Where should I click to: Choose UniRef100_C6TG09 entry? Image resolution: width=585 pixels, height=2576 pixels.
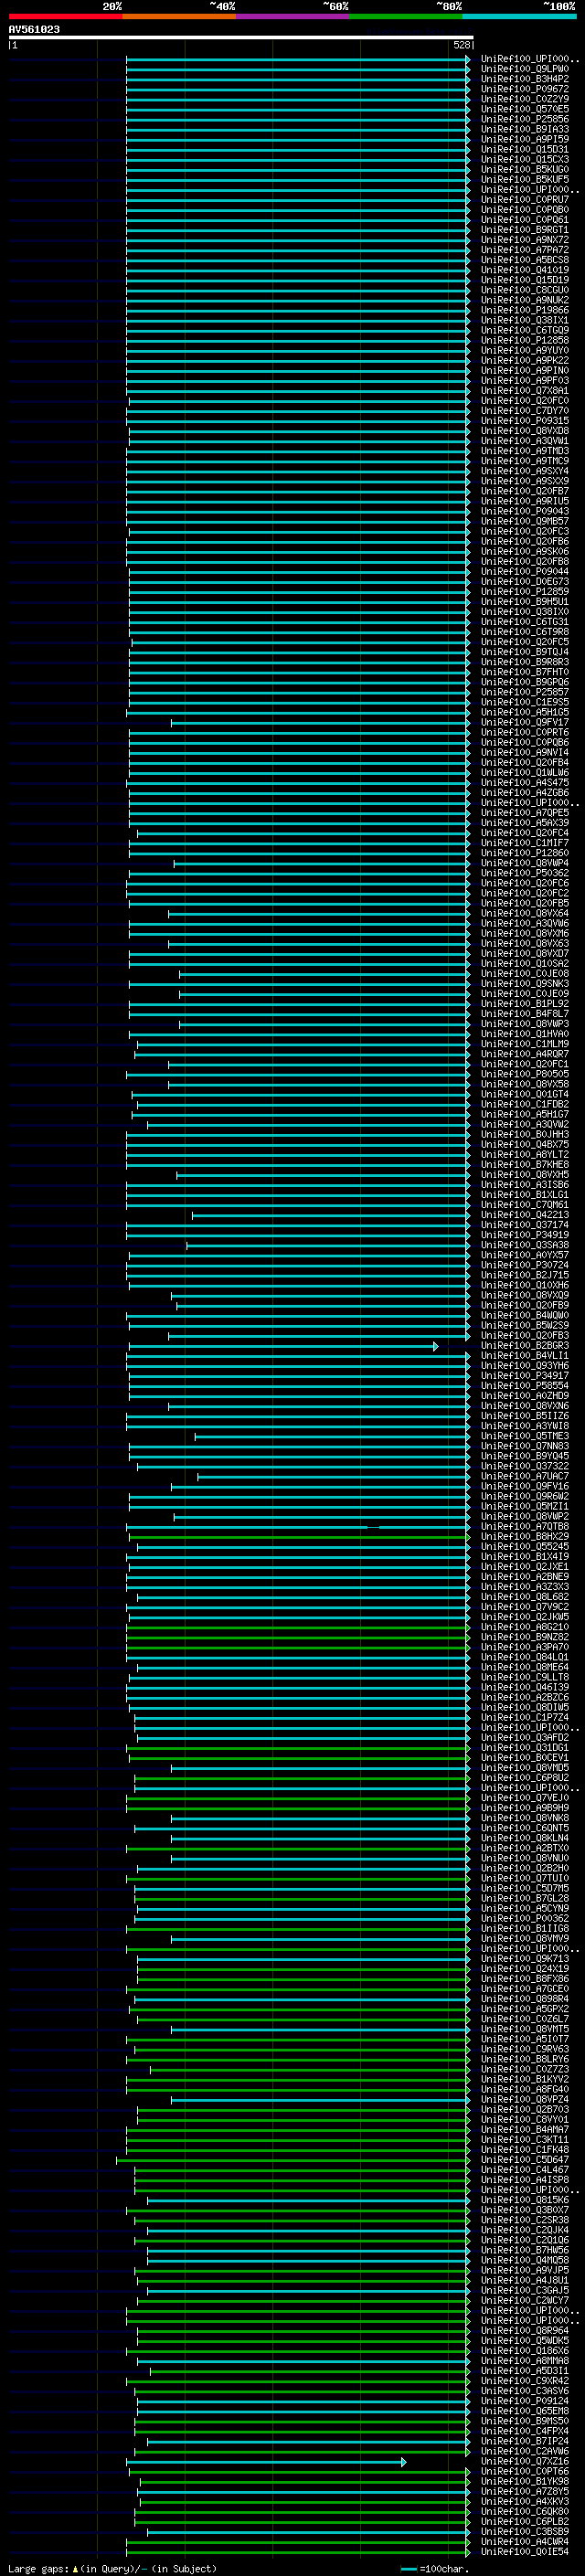tap(525, 330)
